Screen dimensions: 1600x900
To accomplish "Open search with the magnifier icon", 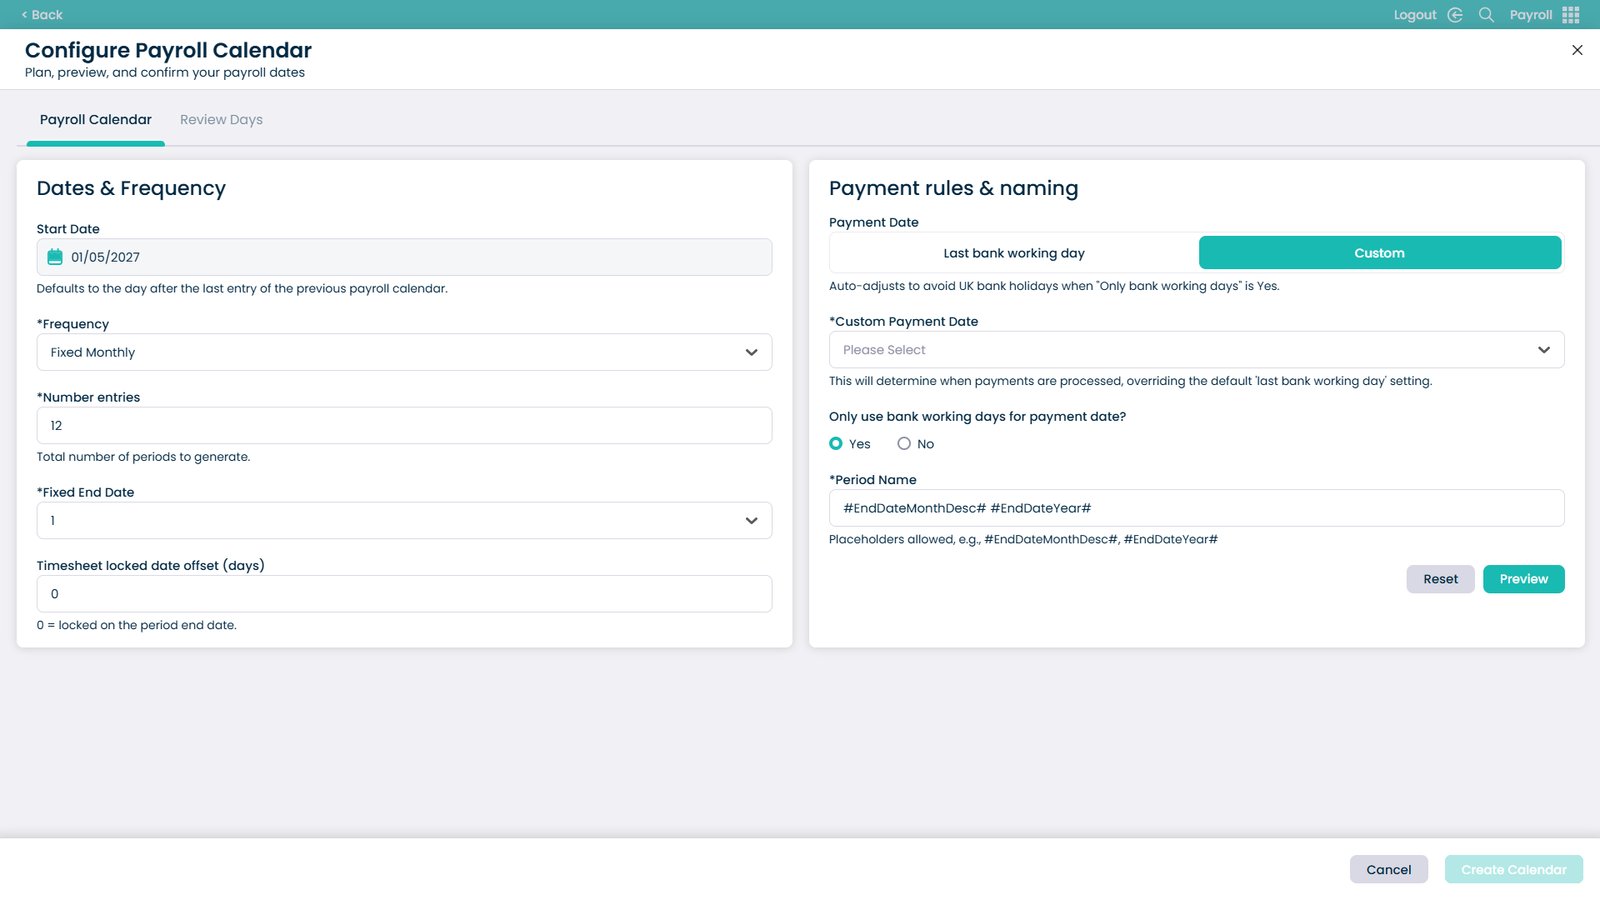I will pyautogui.click(x=1486, y=15).
